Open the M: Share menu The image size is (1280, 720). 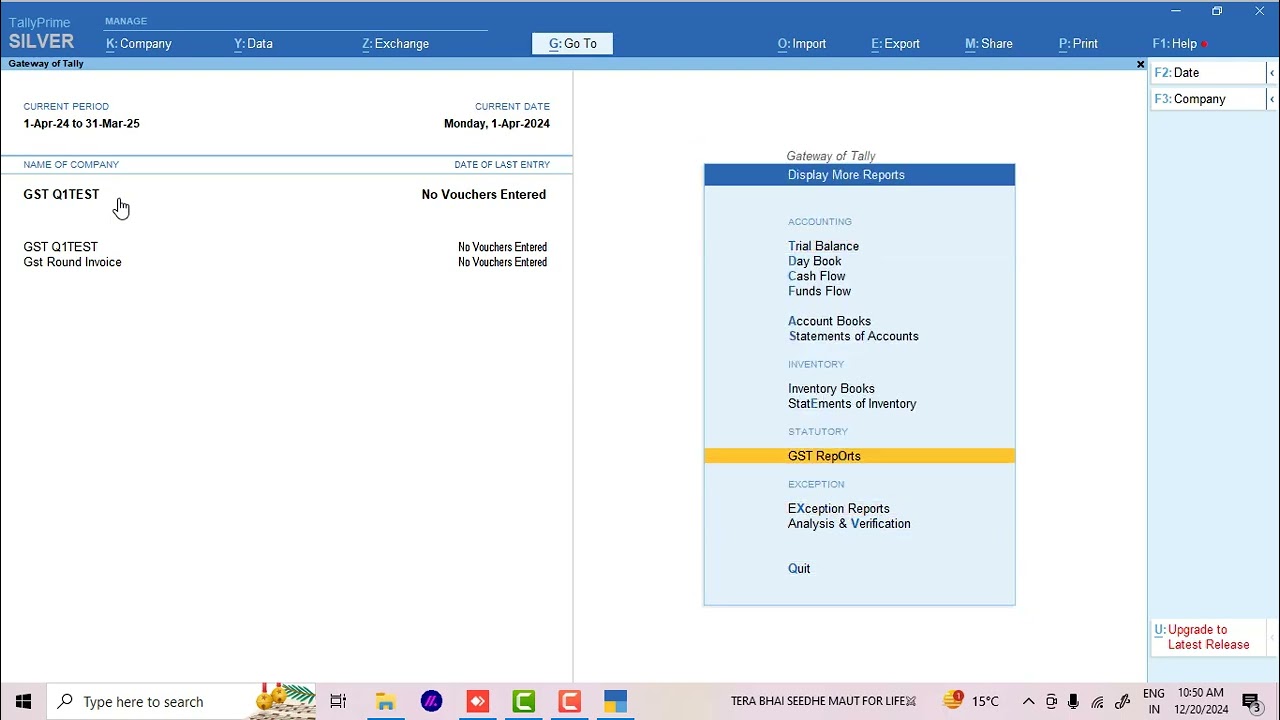pos(989,44)
